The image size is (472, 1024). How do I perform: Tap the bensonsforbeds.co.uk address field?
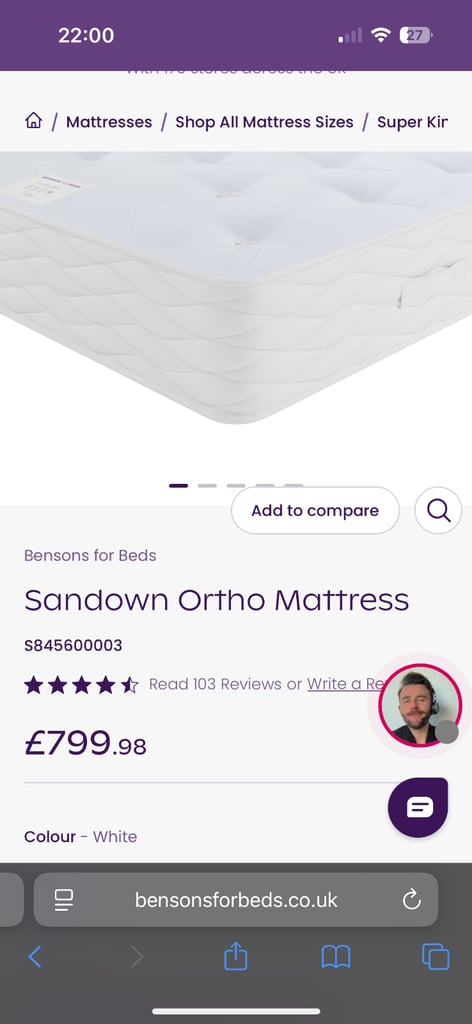[236, 900]
